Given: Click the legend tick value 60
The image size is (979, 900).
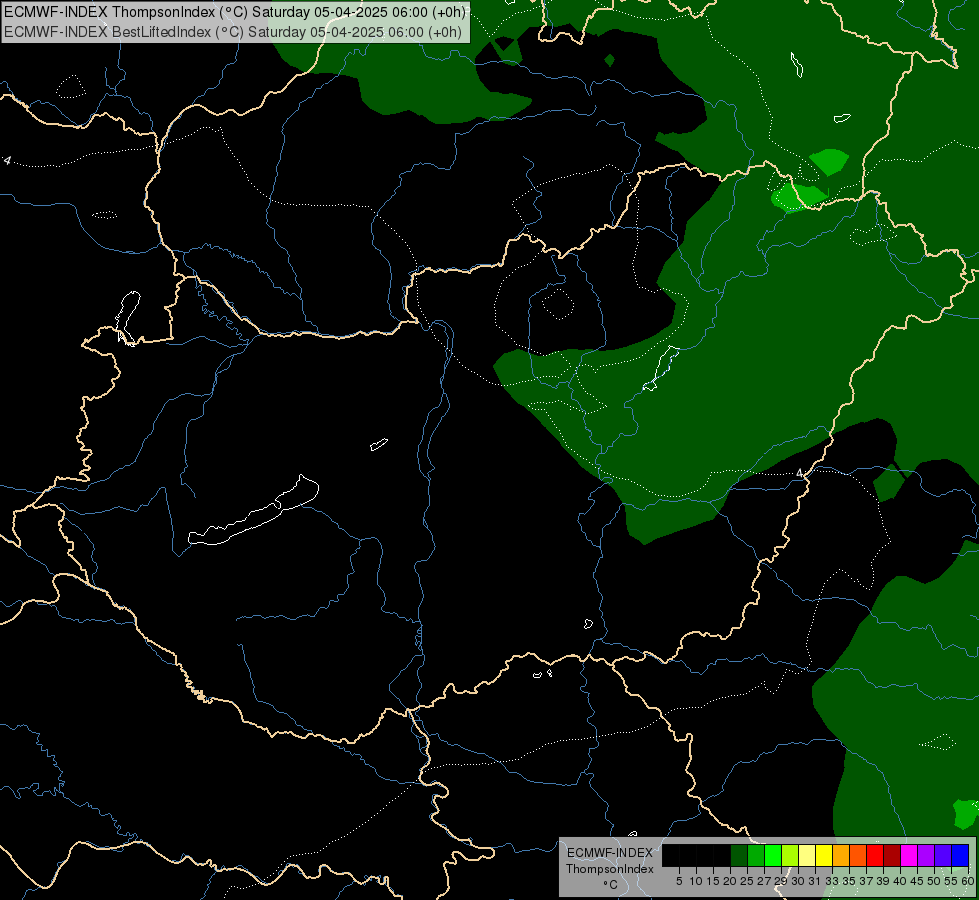Looking at the screenshot, I should pyautogui.click(x=968, y=881).
